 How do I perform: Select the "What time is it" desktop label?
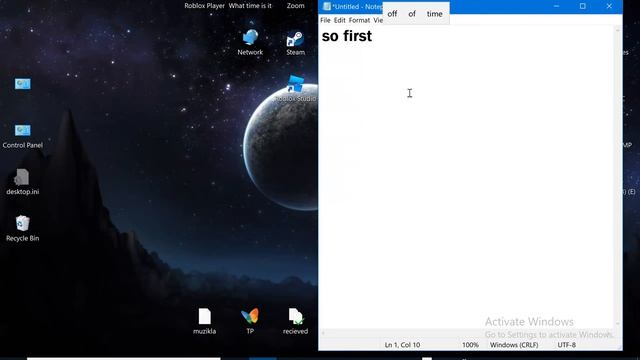click(x=250, y=6)
